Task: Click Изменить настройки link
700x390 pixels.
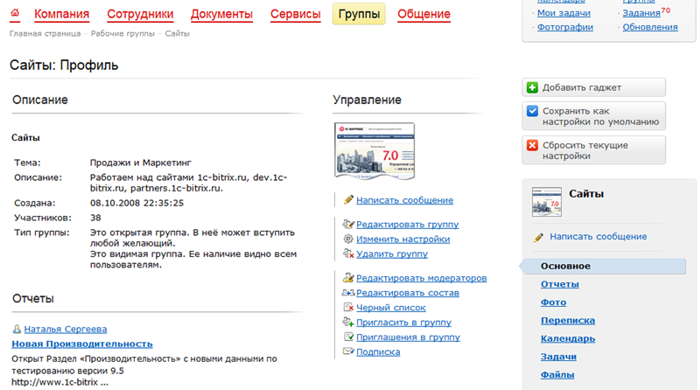Action: coord(403,239)
